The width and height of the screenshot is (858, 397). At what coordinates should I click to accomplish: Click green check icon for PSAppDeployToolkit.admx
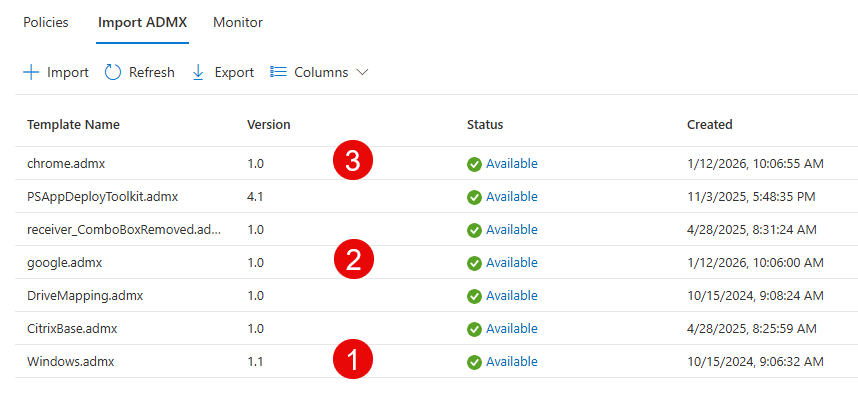(474, 197)
